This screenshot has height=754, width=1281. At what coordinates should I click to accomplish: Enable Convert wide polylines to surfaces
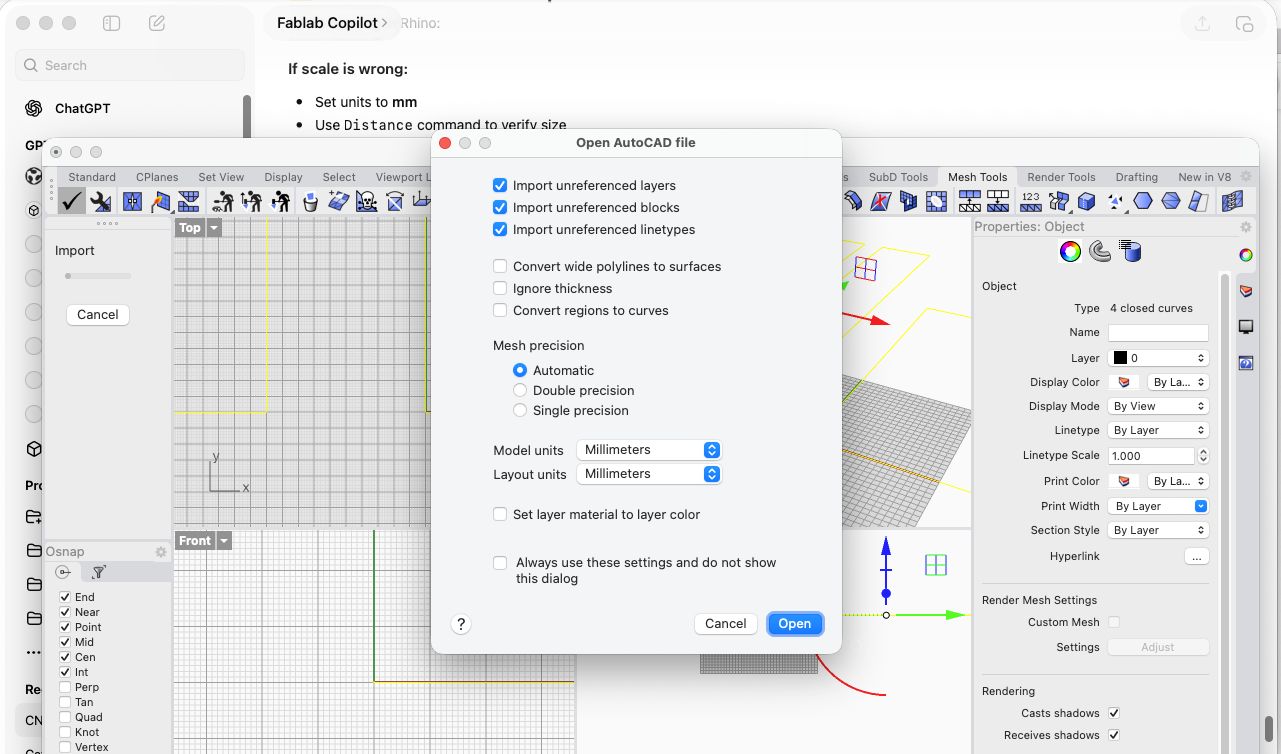500,266
